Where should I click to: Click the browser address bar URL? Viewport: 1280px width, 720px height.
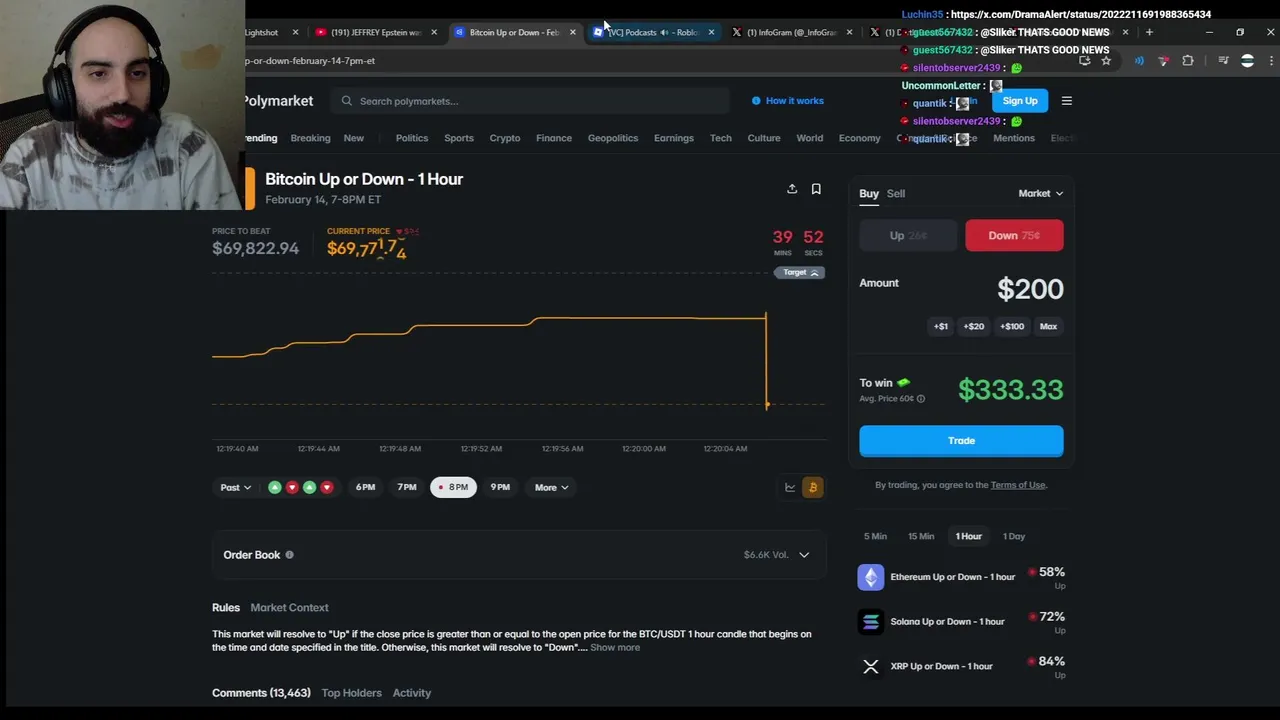pos(311,61)
